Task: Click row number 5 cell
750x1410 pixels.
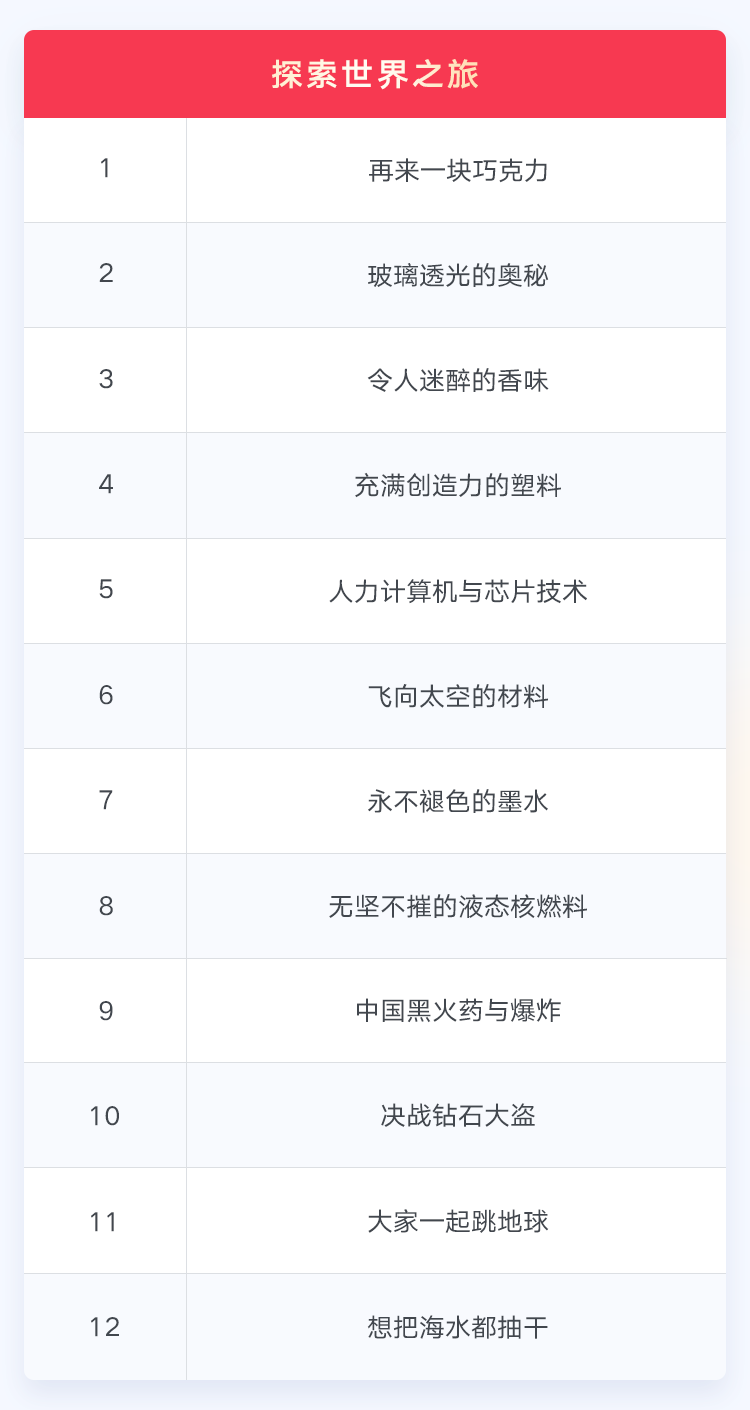Action: pyautogui.click(x=105, y=590)
